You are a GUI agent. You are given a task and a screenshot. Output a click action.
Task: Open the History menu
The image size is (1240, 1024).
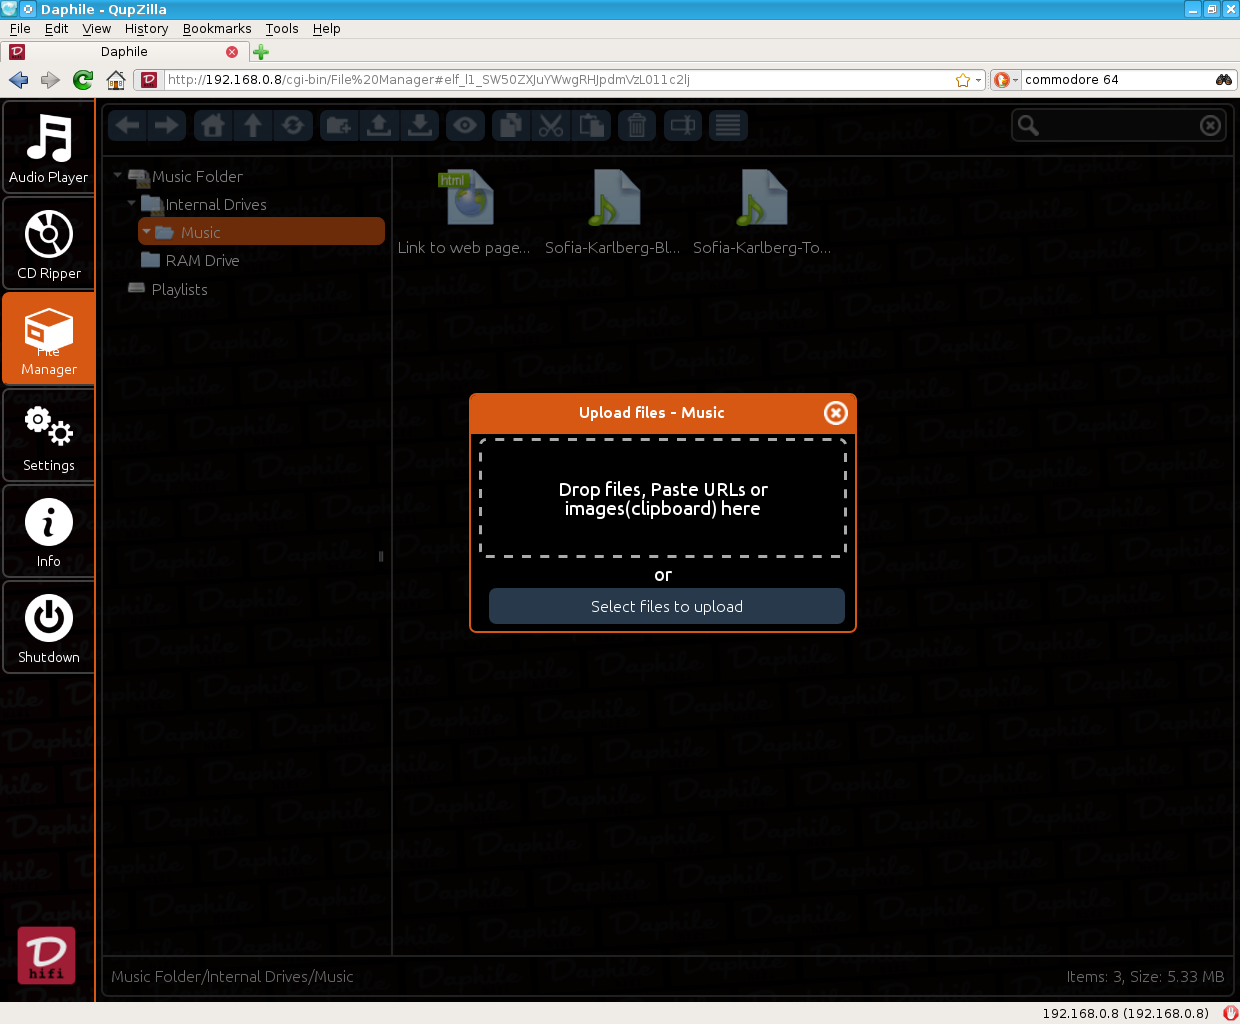tap(146, 28)
